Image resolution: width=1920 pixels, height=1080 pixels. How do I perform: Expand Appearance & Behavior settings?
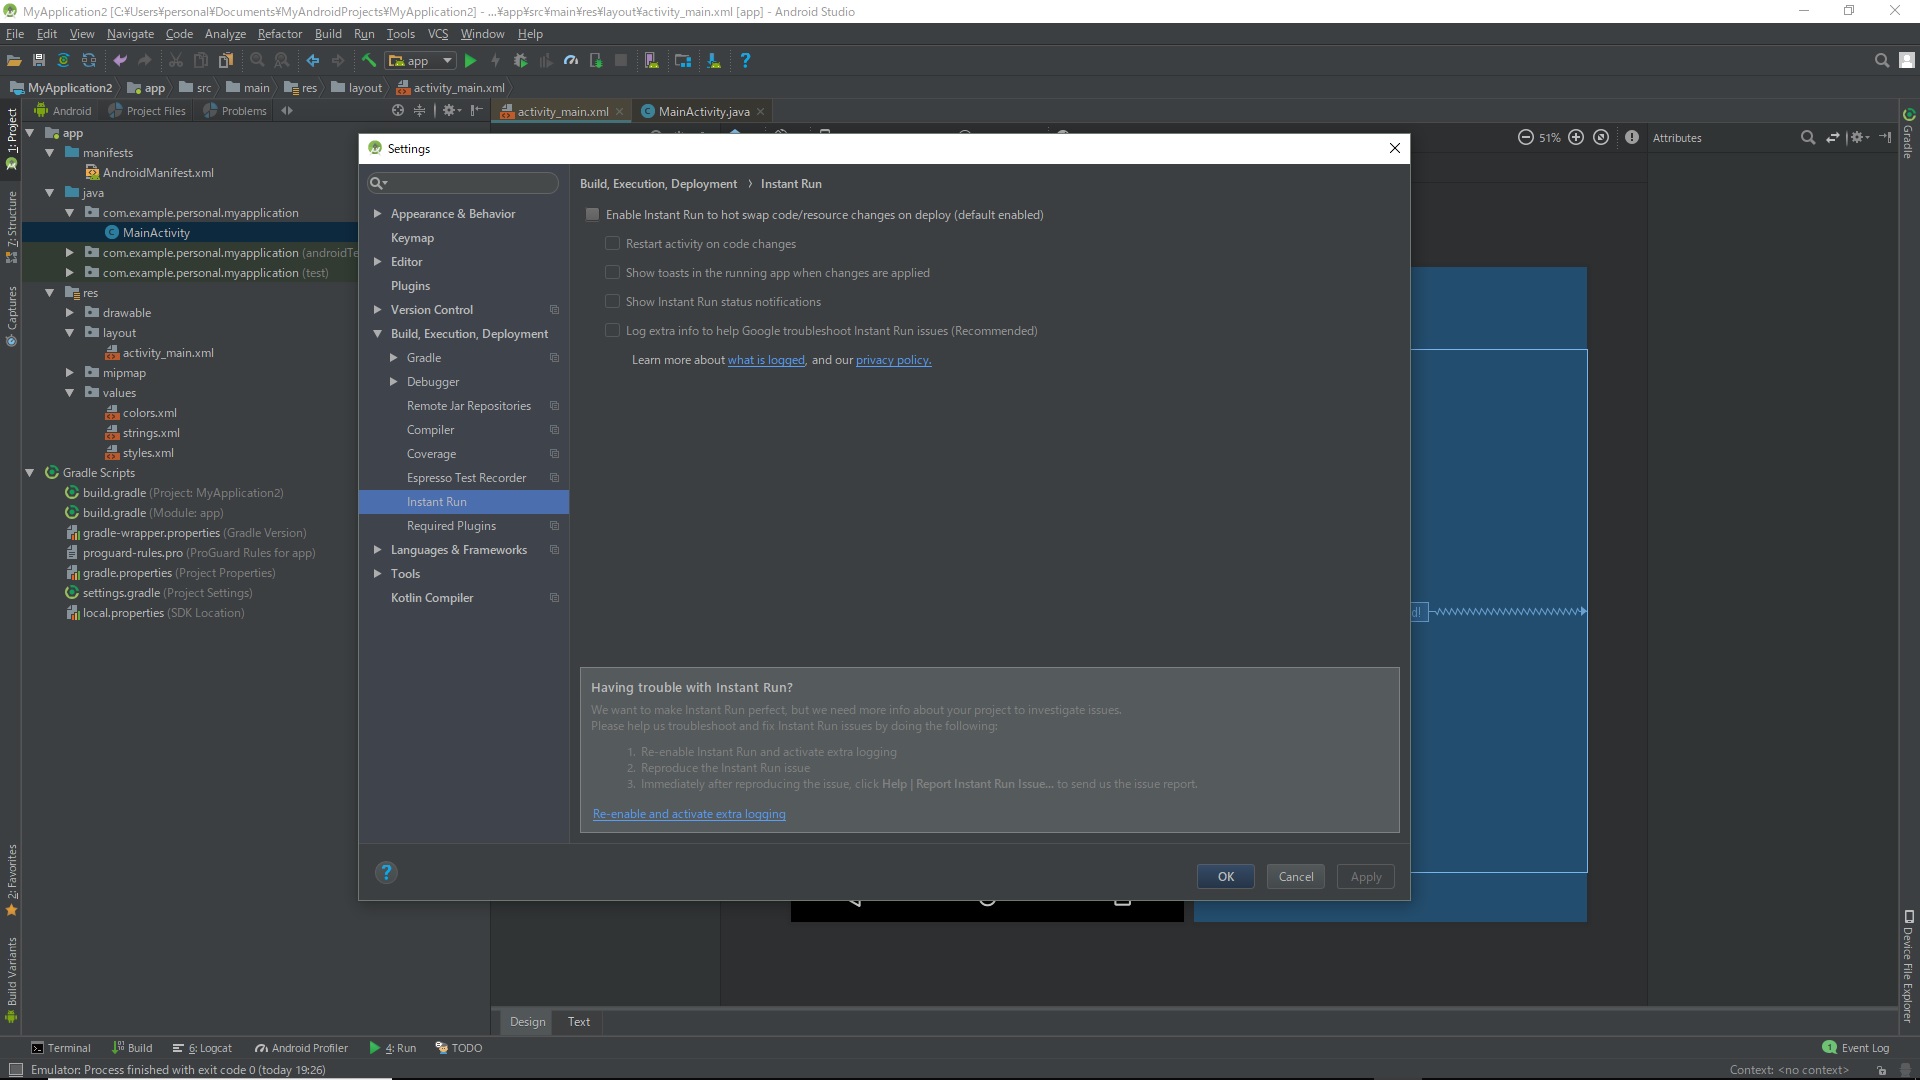pos(378,214)
